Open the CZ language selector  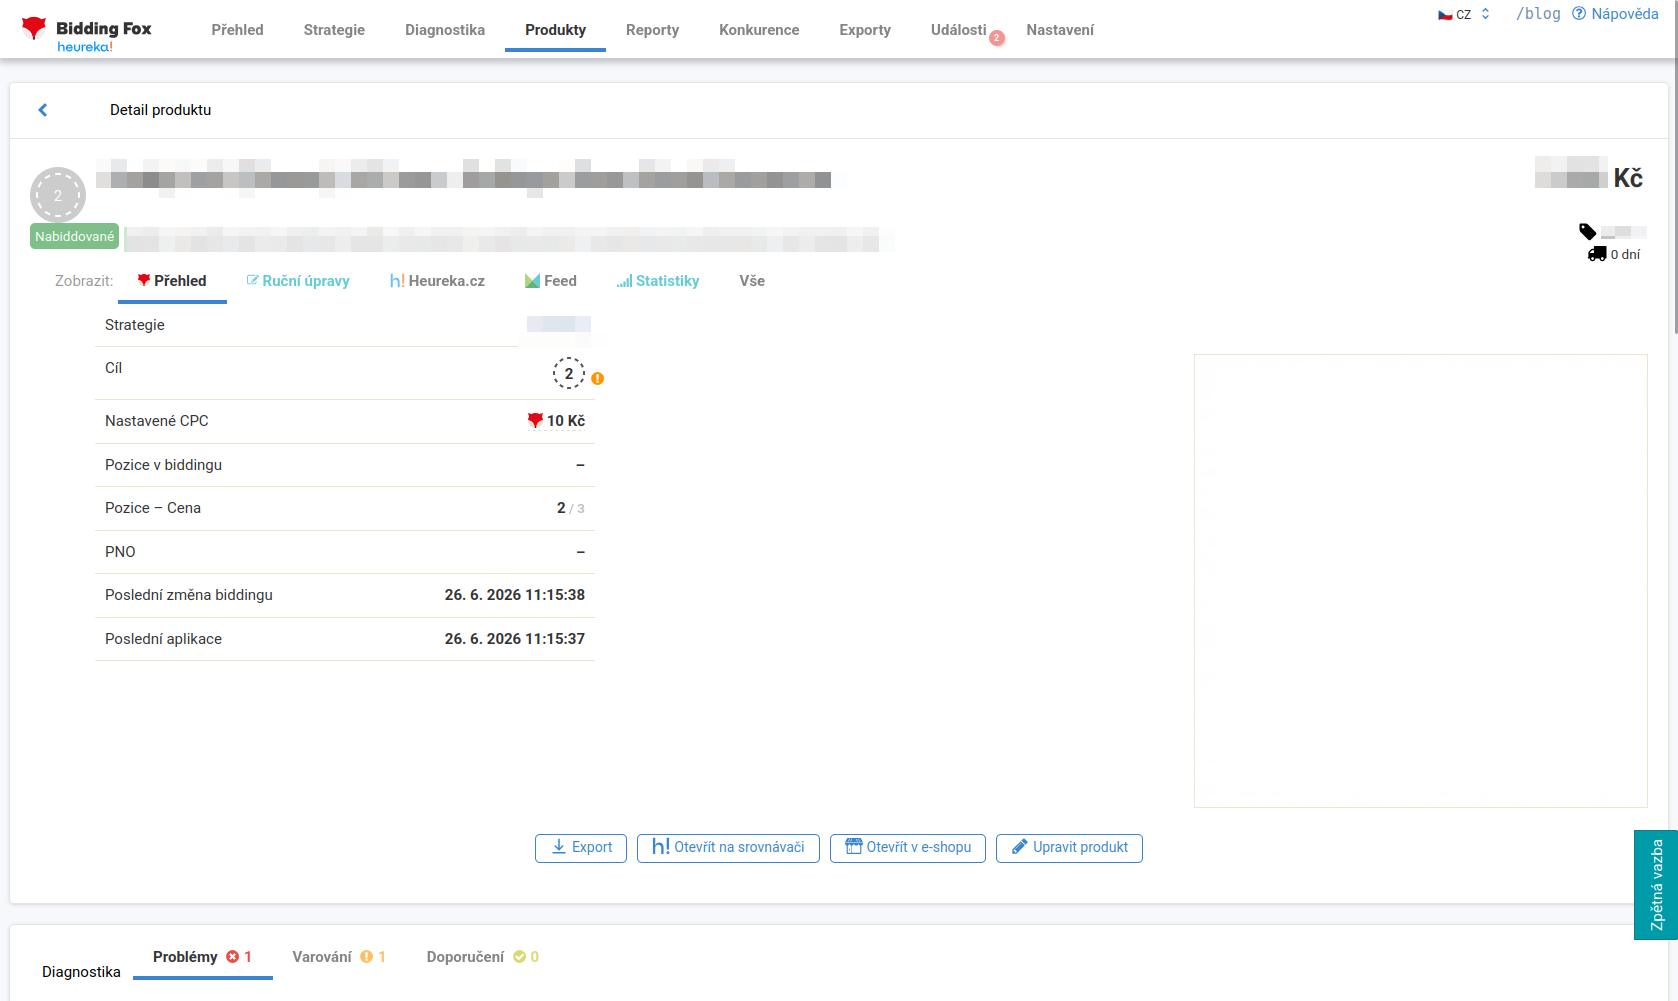coord(1464,14)
